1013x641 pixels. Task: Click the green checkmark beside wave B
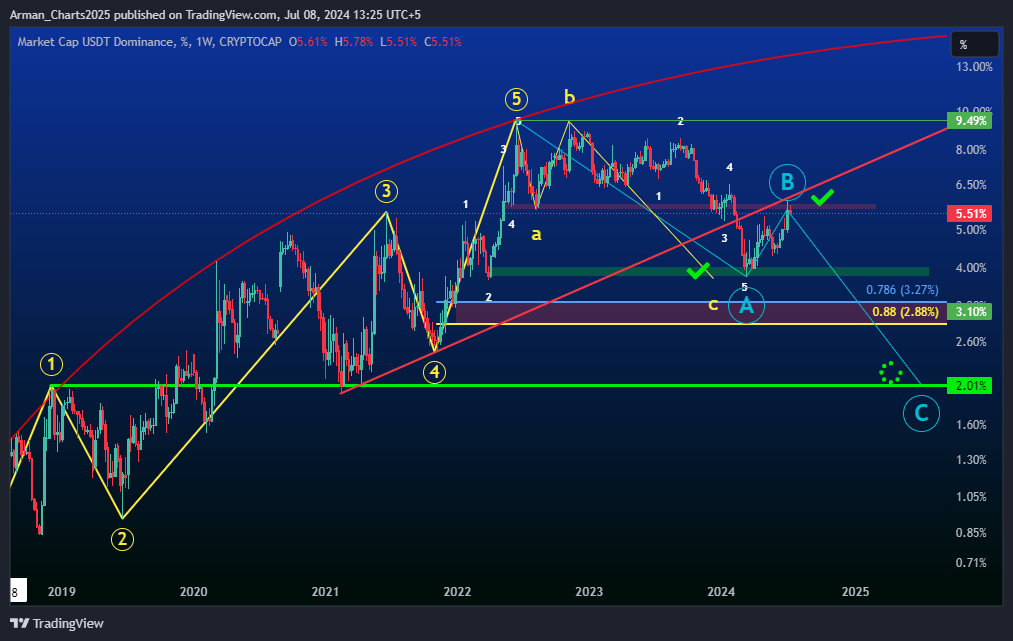(x=822, y=198)
